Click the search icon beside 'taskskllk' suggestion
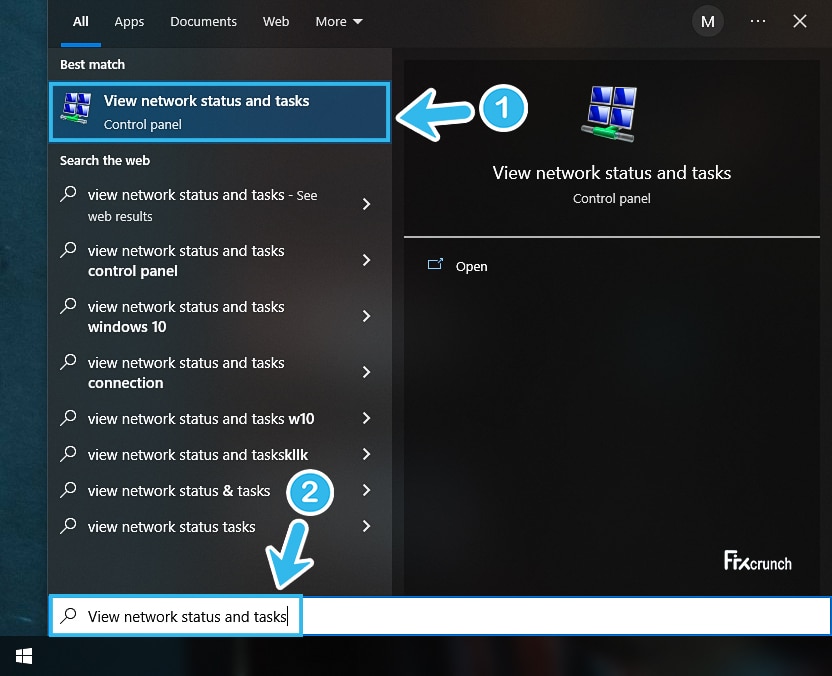Image resolution: width=832 pixels, height=676 pixels. (68, 454)
